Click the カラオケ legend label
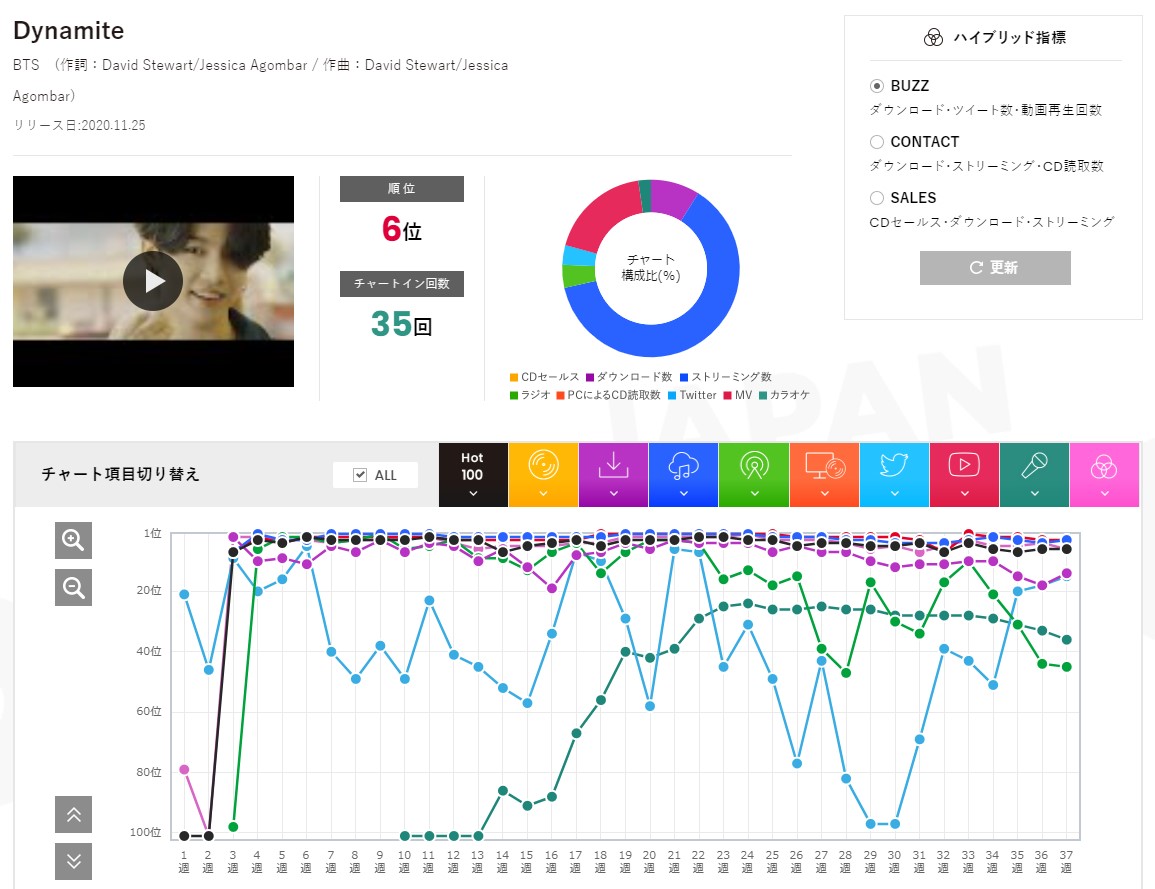This screenshot has height=889, width=1155. [x=790, y=396]
